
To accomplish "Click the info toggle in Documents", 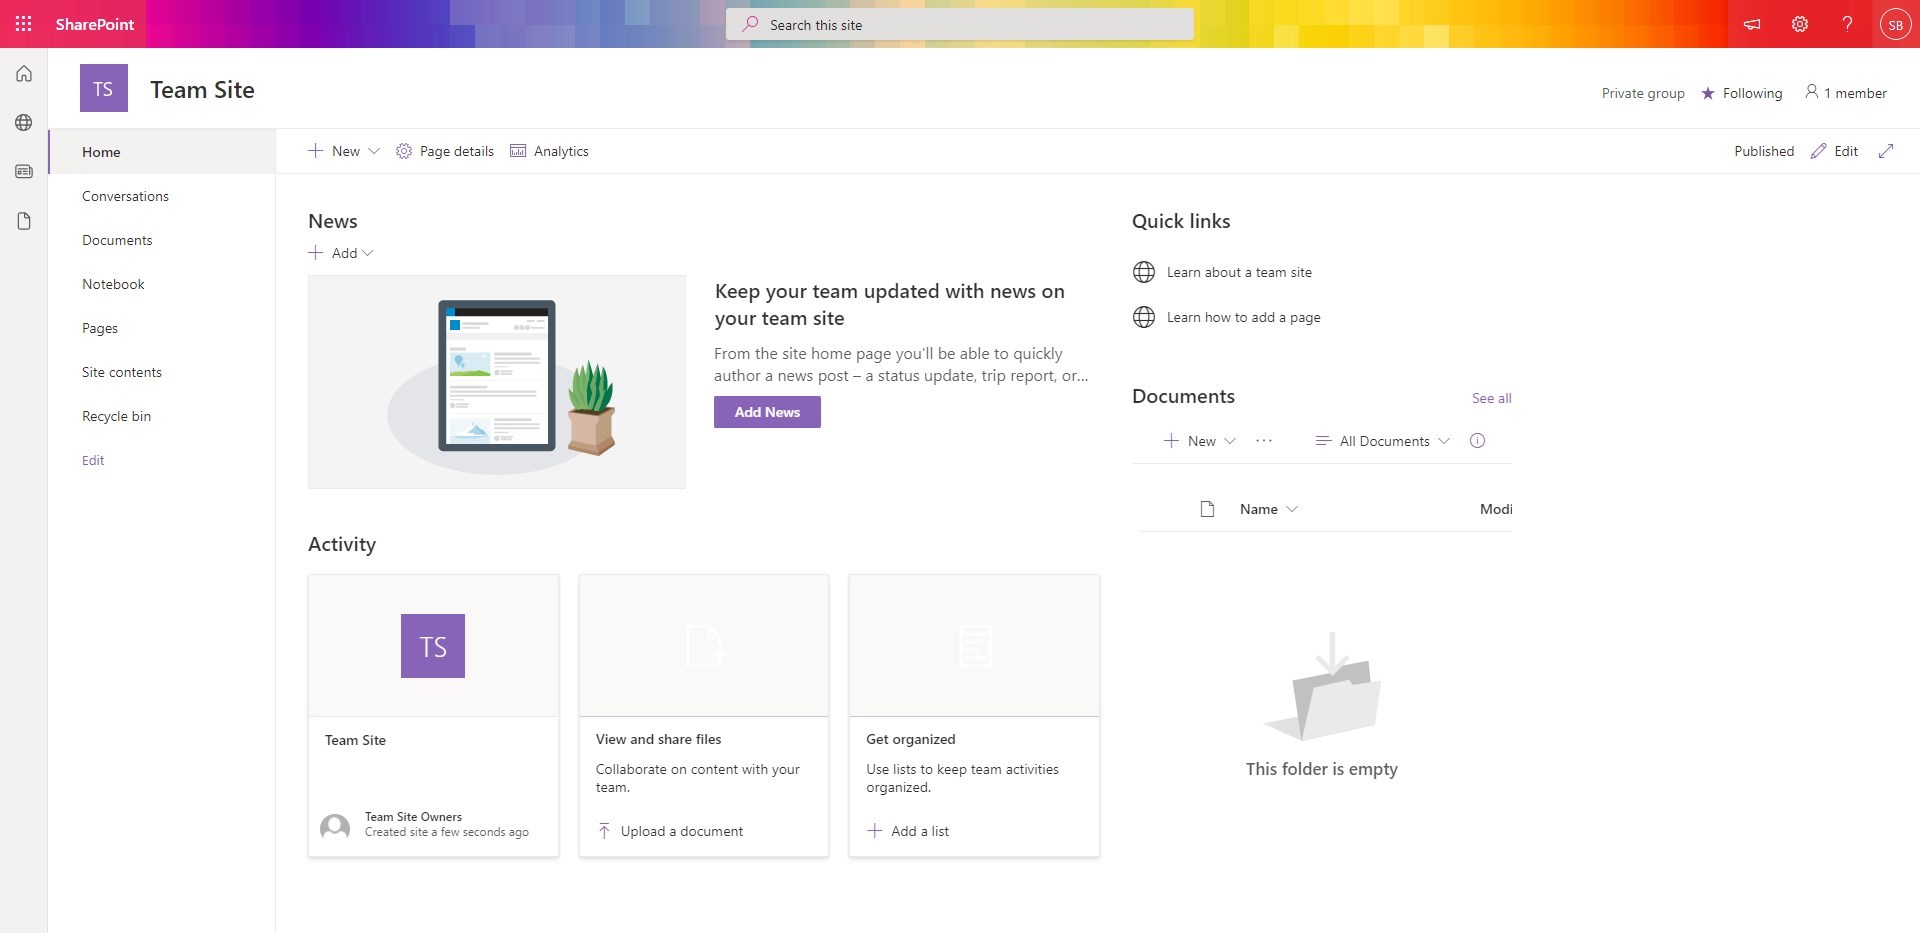I will tap(1479, 440).
